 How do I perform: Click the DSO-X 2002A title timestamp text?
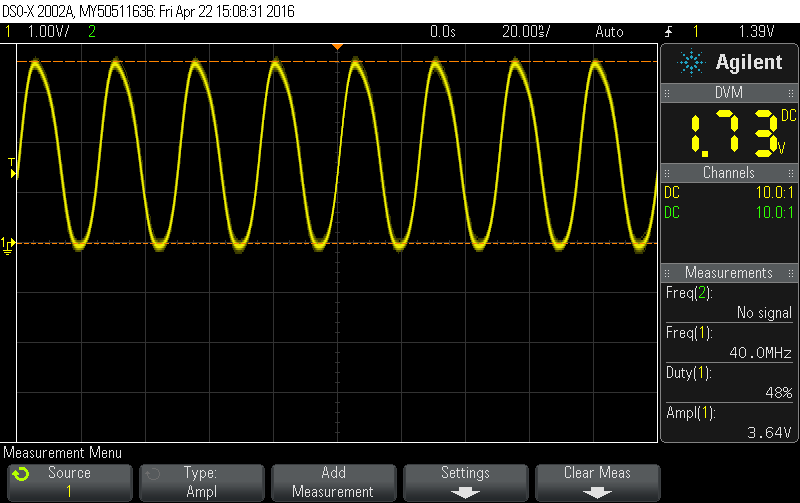point(148,11)
